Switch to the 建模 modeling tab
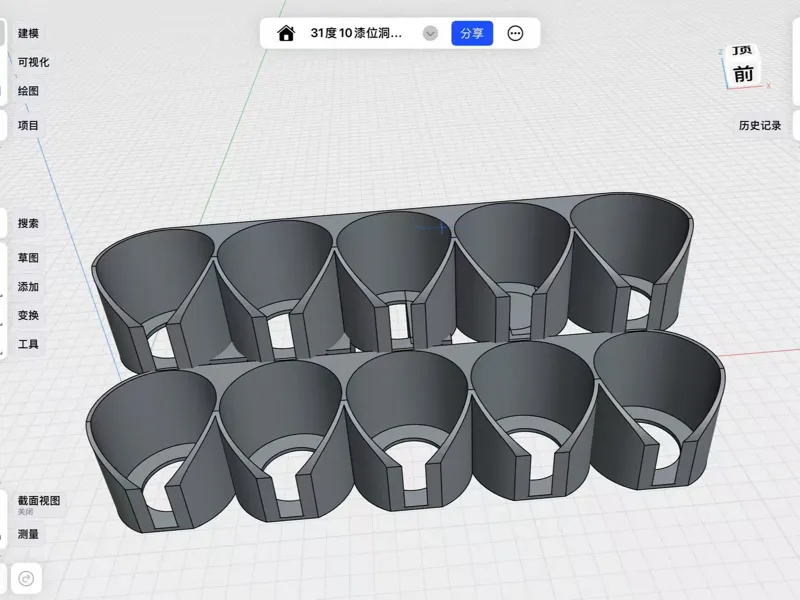This screenshot has width=800, height=600. [28, 33]
